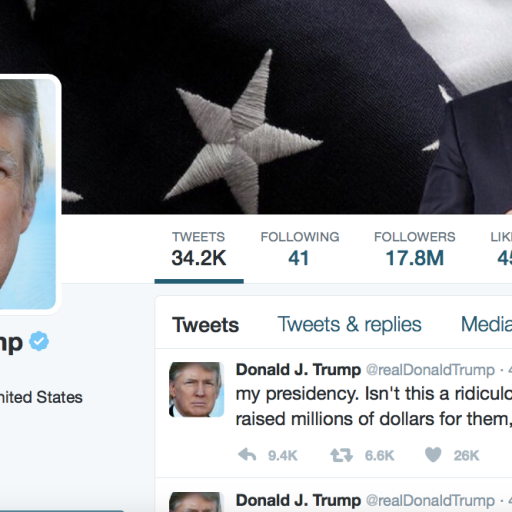
Task: Click the reply arrow icon on first tweet
Action: (x=247, y=455)
